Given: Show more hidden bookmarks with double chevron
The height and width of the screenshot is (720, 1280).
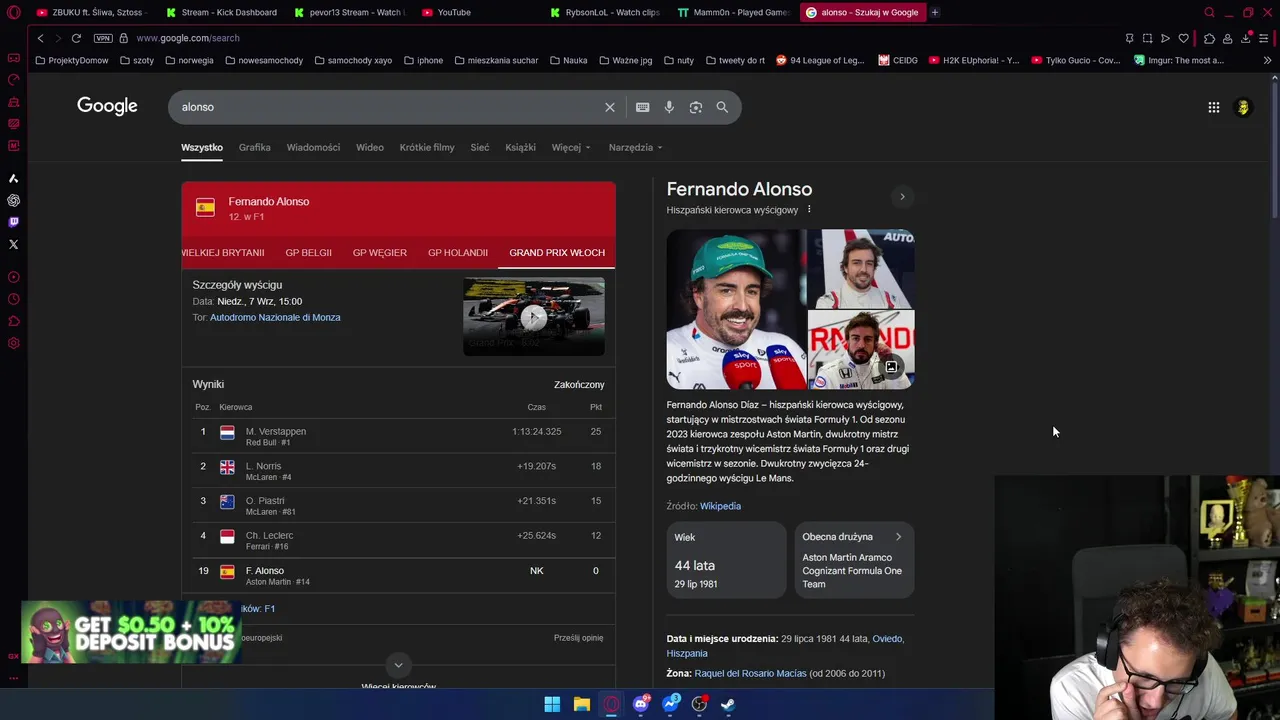Looking at the screenshot, I should pos(1267,60).
